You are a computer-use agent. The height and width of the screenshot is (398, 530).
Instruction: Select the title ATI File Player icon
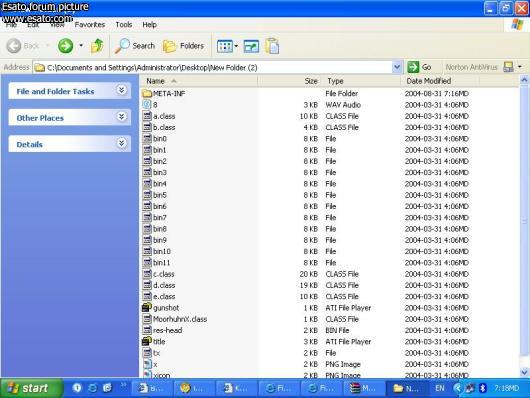pos(147,341)
